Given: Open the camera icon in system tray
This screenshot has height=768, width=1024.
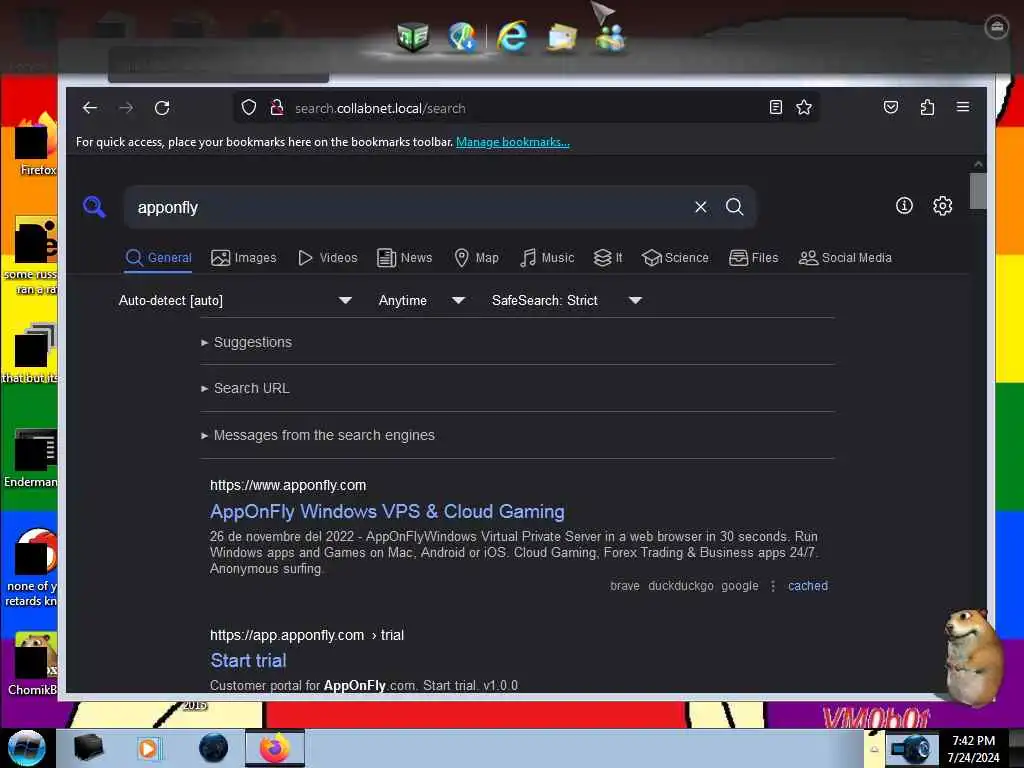Looking at the screenshot, I should [x=912, y=749].
